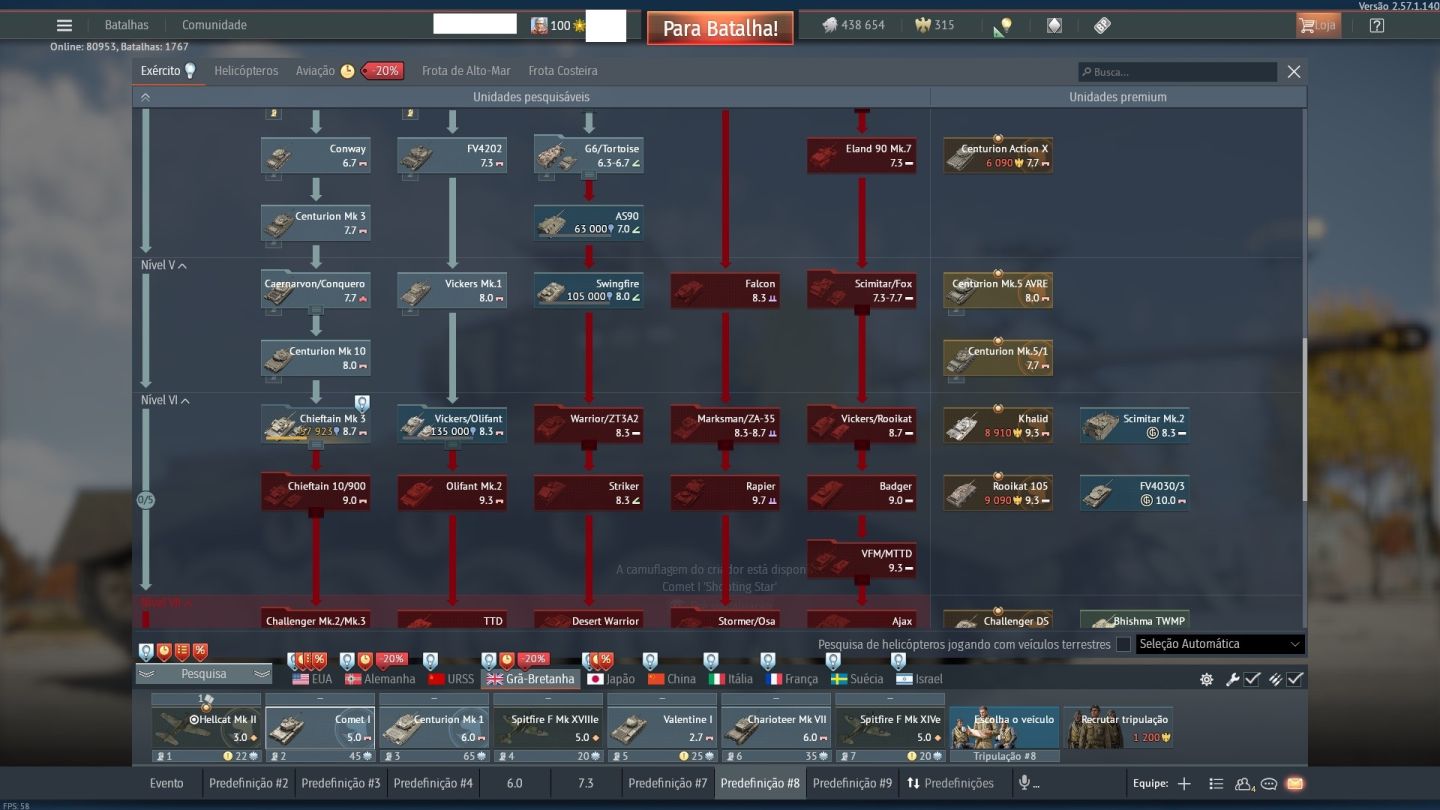Open the Frota de Alto-Mar tab
The height and width of the screenshot is (810, 1440).
(466, 71)
